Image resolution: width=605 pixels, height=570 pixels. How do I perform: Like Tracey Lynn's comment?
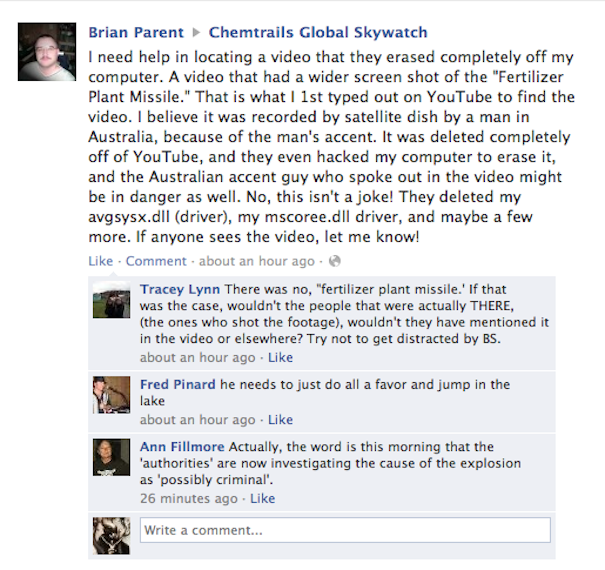(280, 357)
